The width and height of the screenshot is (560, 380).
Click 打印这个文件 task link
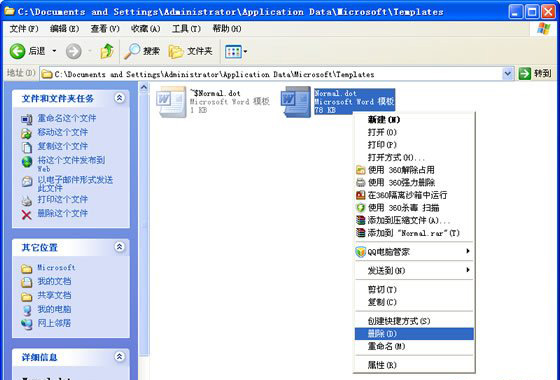tap(62, 199)
